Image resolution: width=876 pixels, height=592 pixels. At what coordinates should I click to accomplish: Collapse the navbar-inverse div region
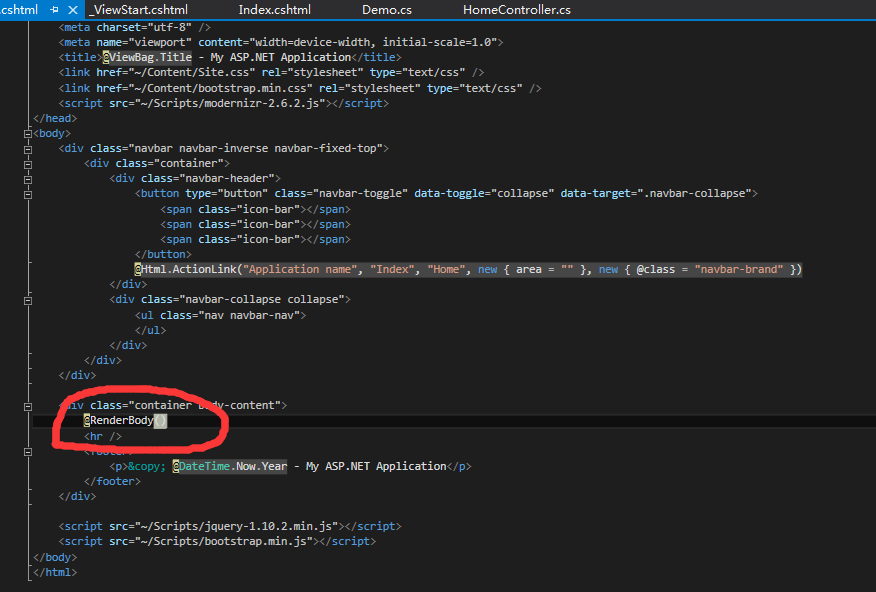(28, 149)
